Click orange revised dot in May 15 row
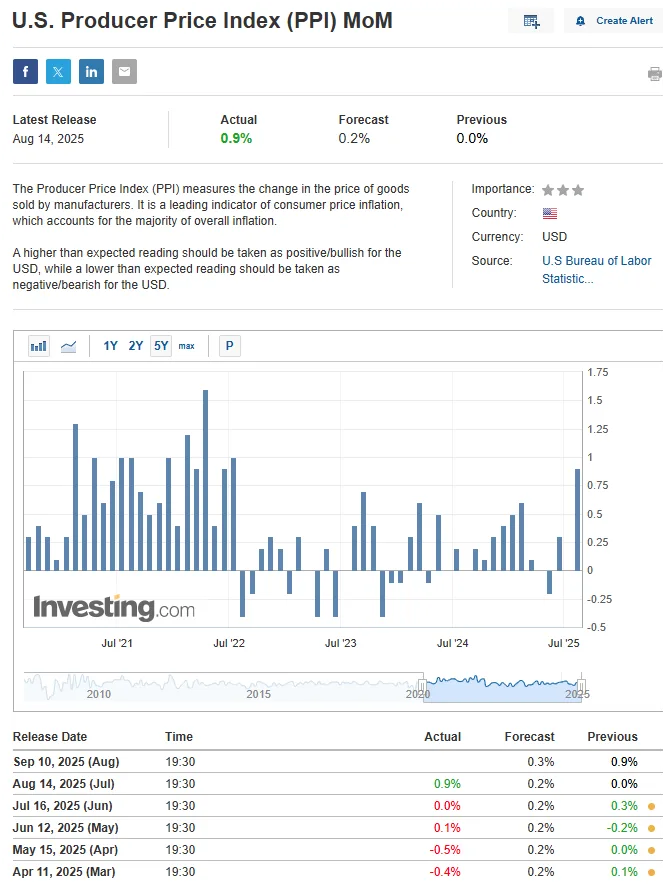Viewport: 665px width, 892px height. click(651, 850)
